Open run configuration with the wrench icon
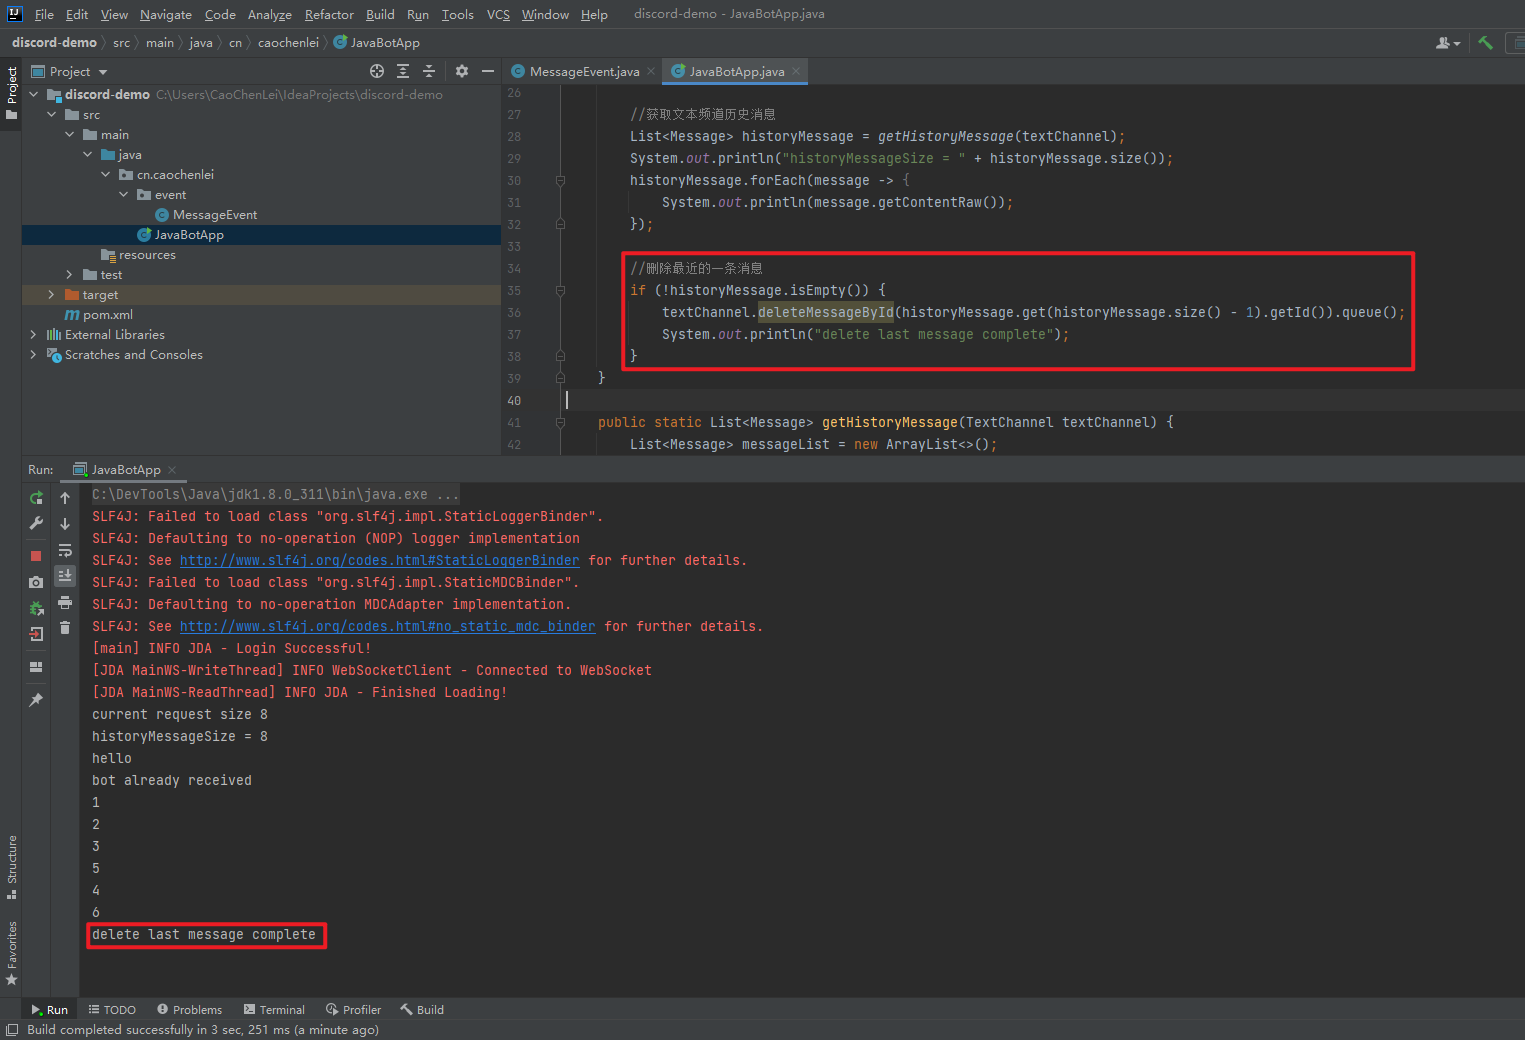Screen dimensions: 1525x1040 (36, 523)
